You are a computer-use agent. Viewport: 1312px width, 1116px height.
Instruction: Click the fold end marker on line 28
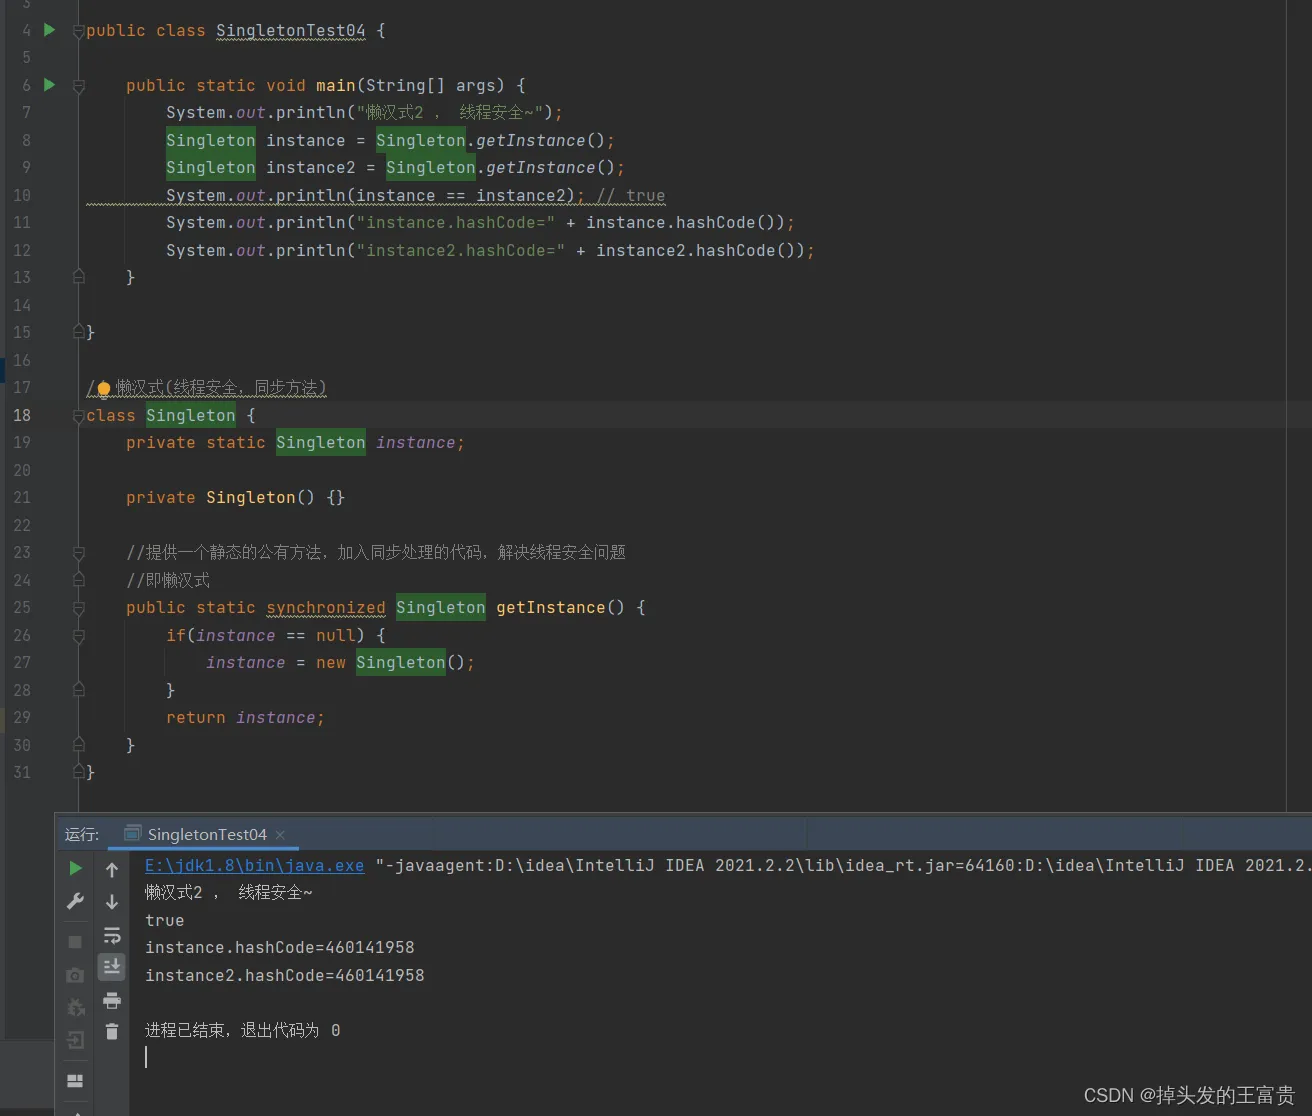[79, 689]
